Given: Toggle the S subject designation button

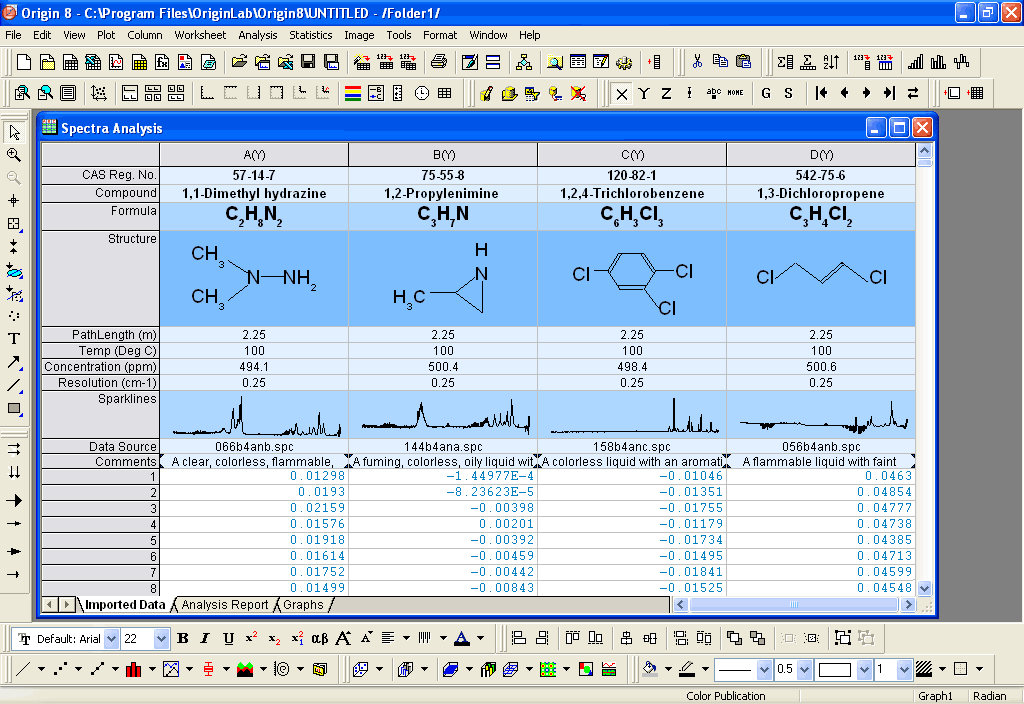Looking at the screenshot, I should [788, 93].
